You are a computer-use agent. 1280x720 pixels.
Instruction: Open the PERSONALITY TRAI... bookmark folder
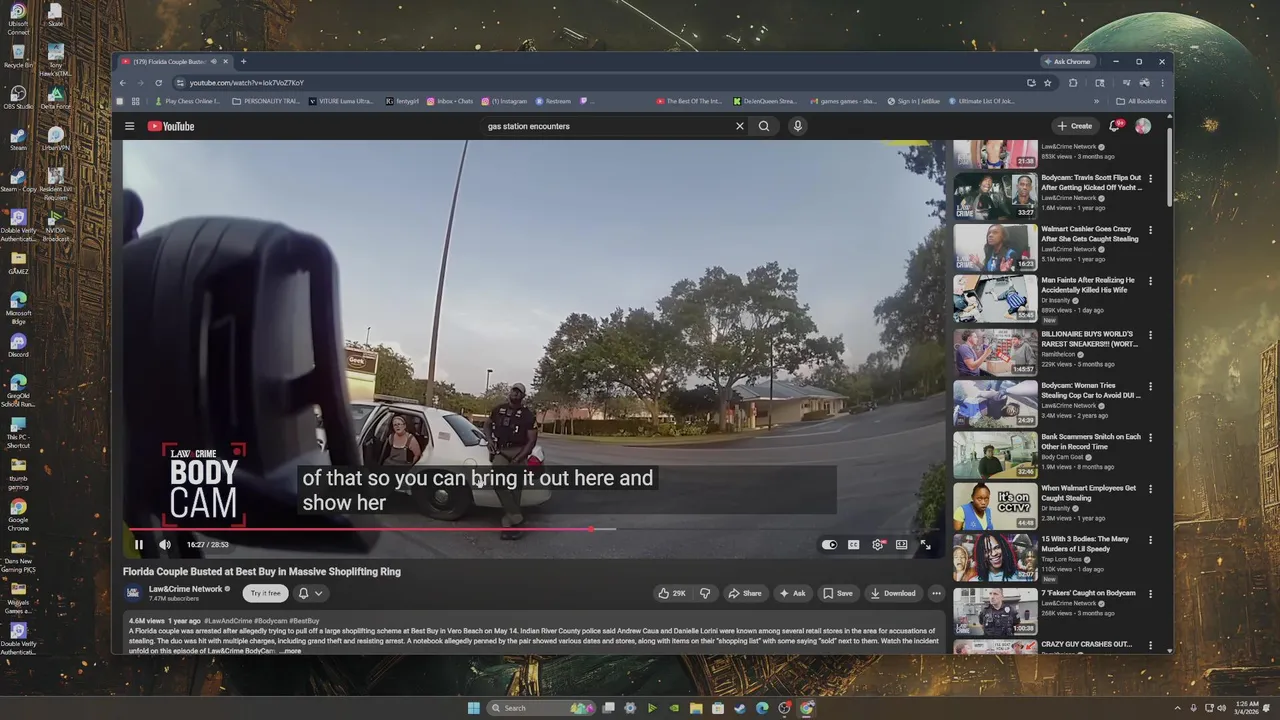(266, 101)
